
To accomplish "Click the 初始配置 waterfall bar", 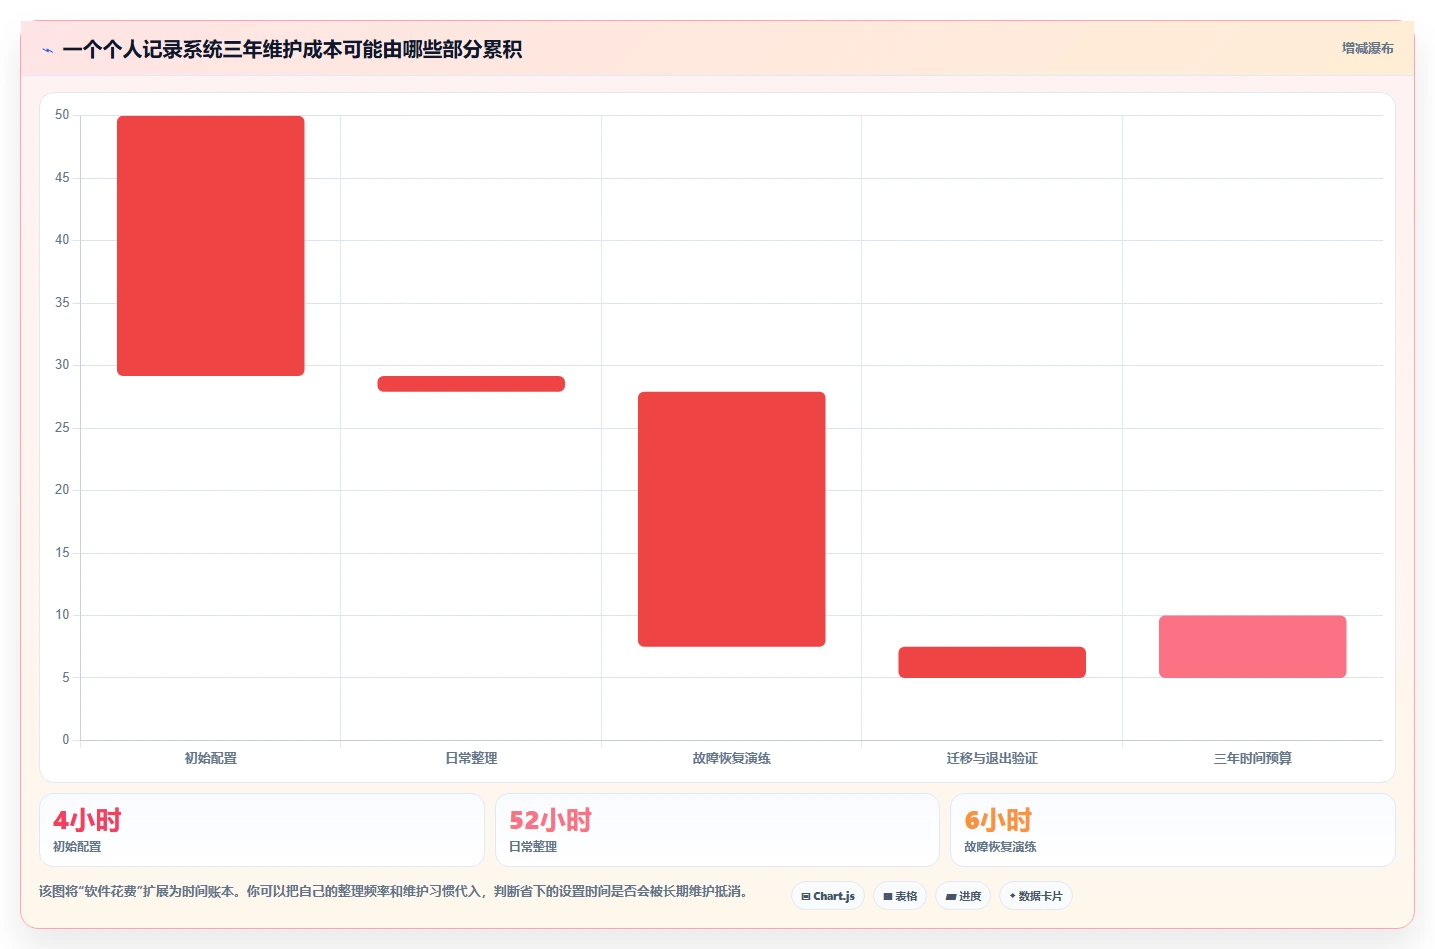I will pos(211,246).
